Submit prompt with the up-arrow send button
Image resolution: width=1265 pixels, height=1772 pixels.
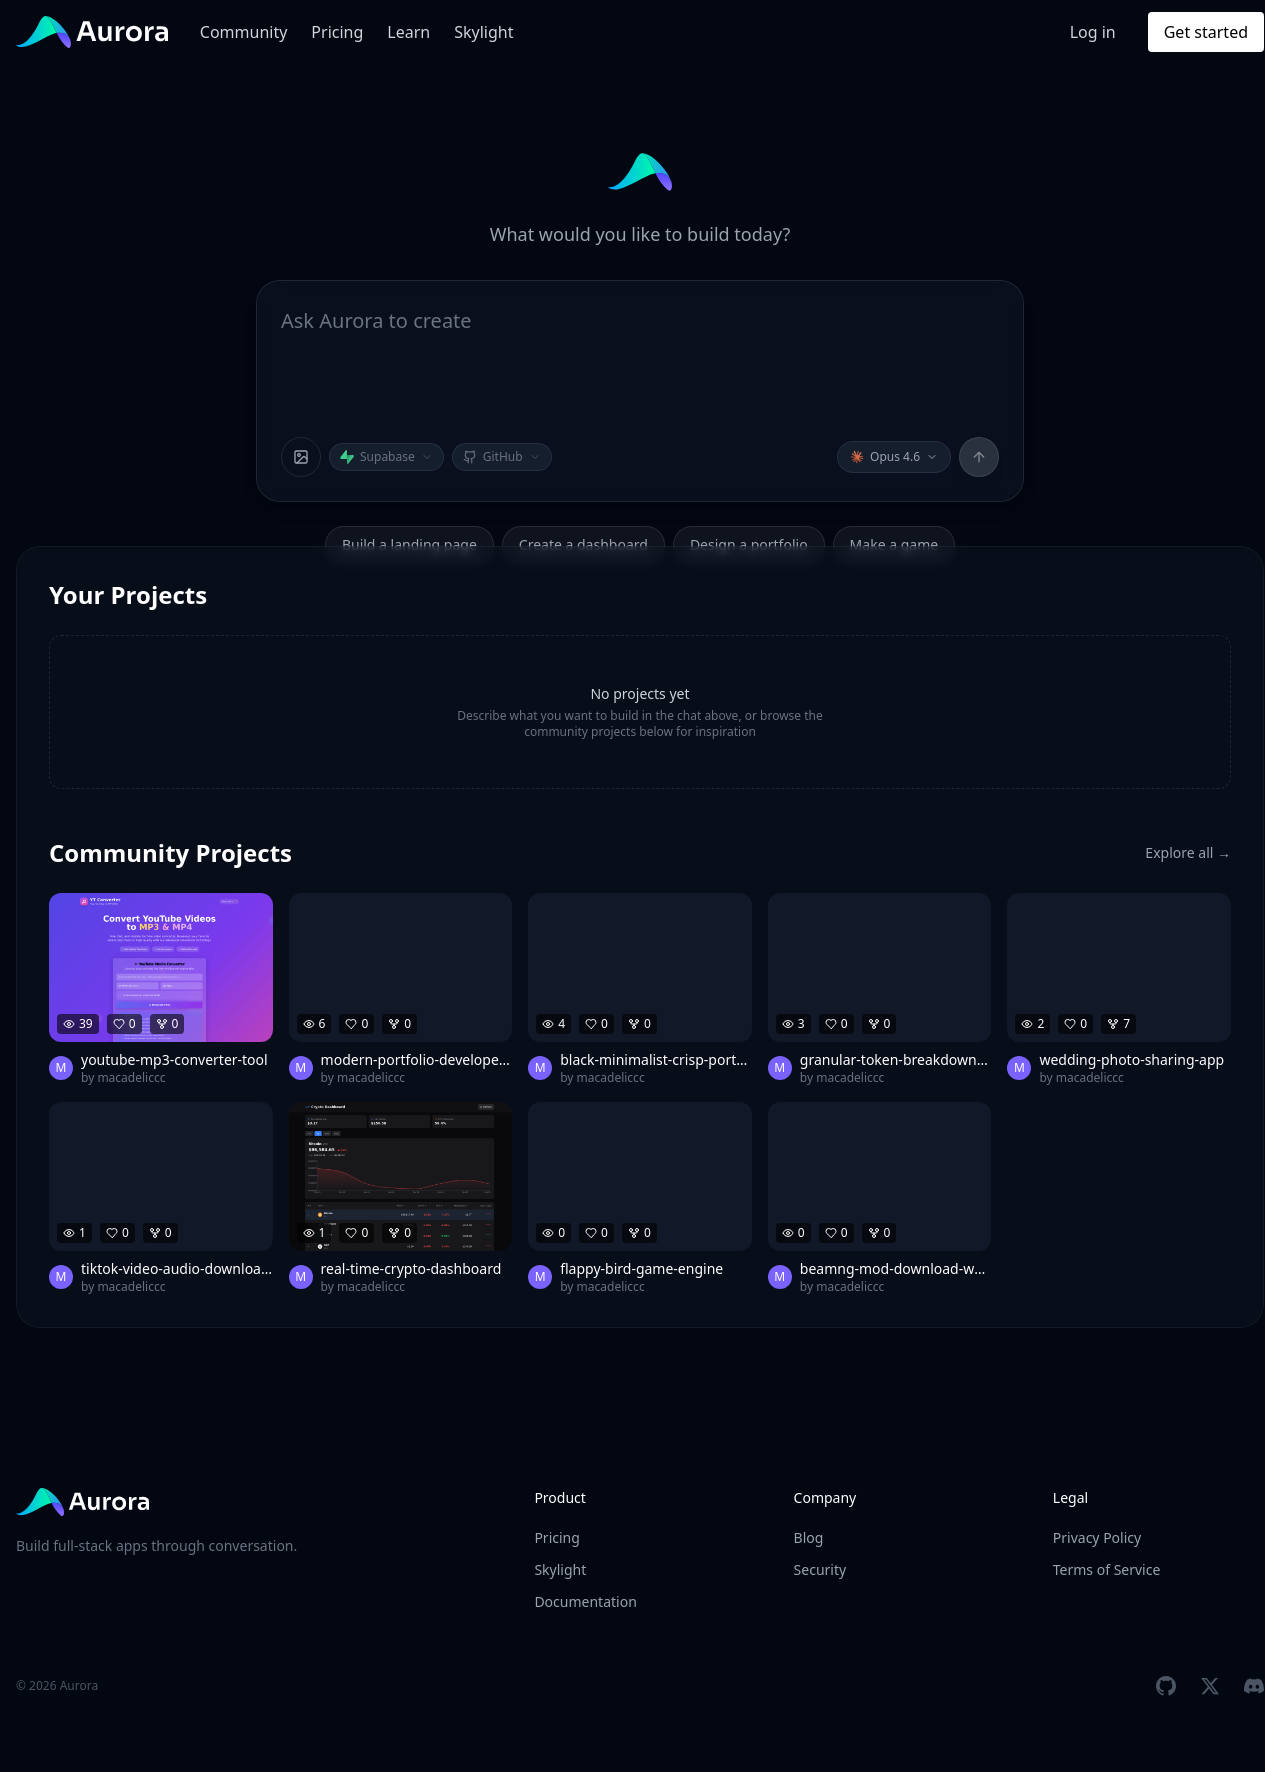point(979,457)
